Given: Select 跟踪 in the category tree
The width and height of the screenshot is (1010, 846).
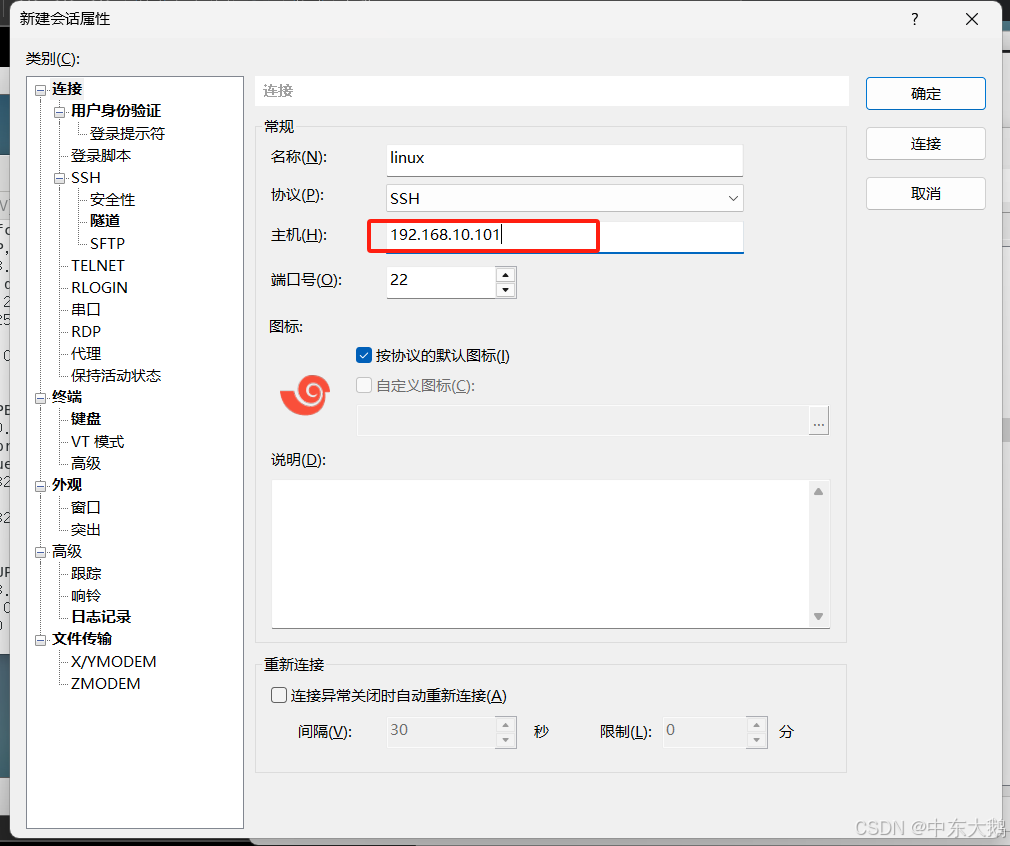Looking at the screenshot, I should [86, 573].
